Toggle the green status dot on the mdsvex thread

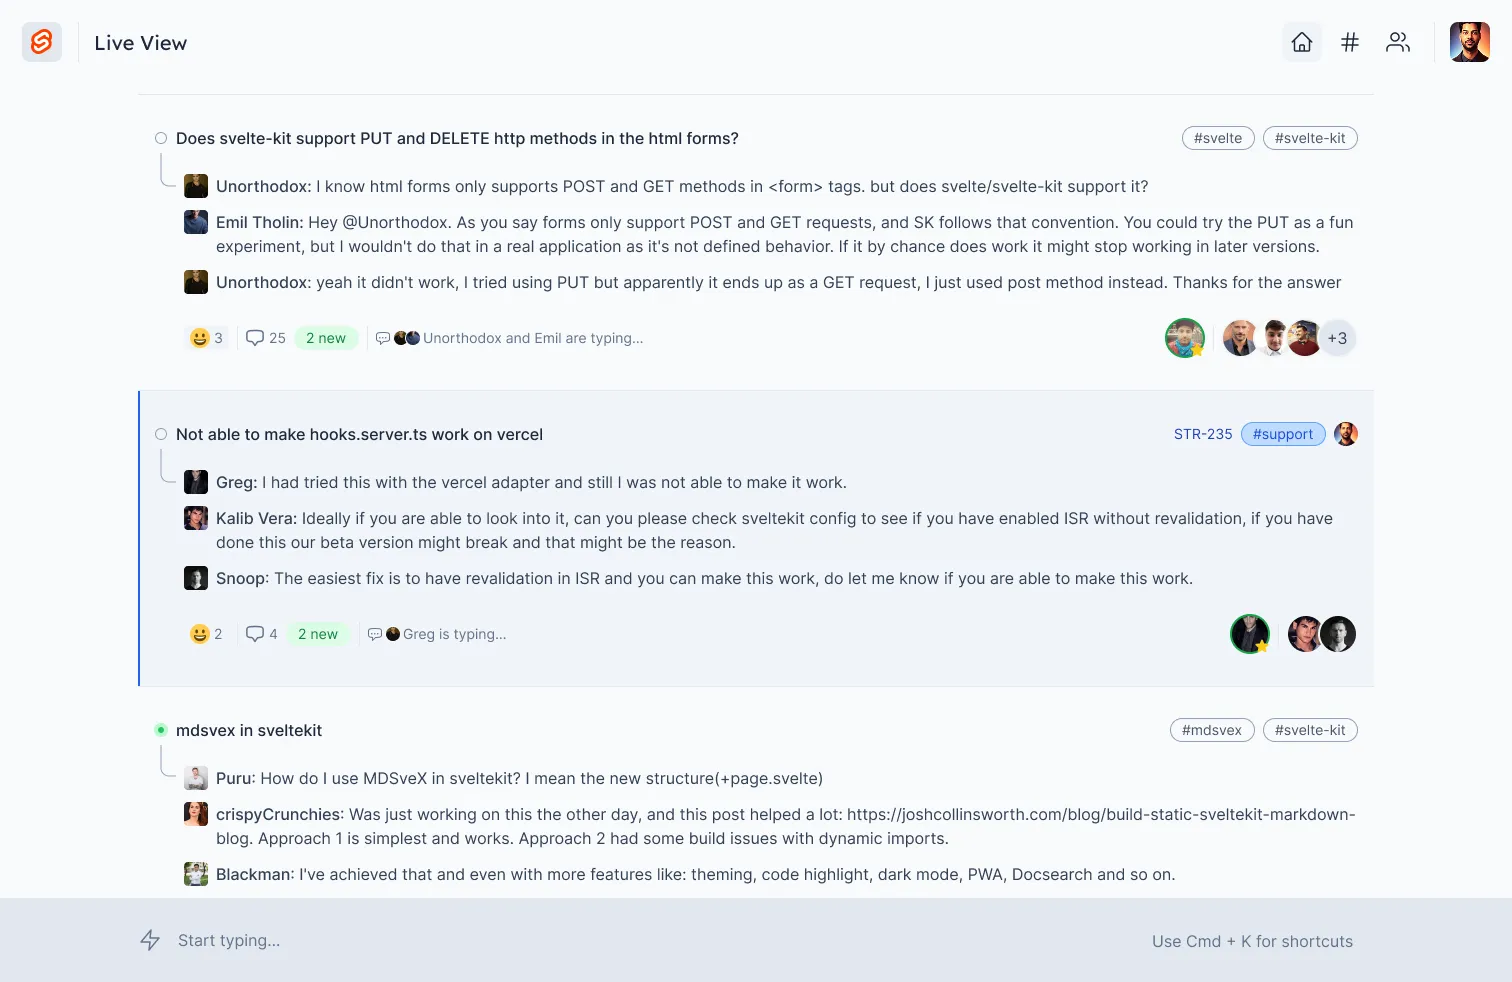(x=160, y=730)
